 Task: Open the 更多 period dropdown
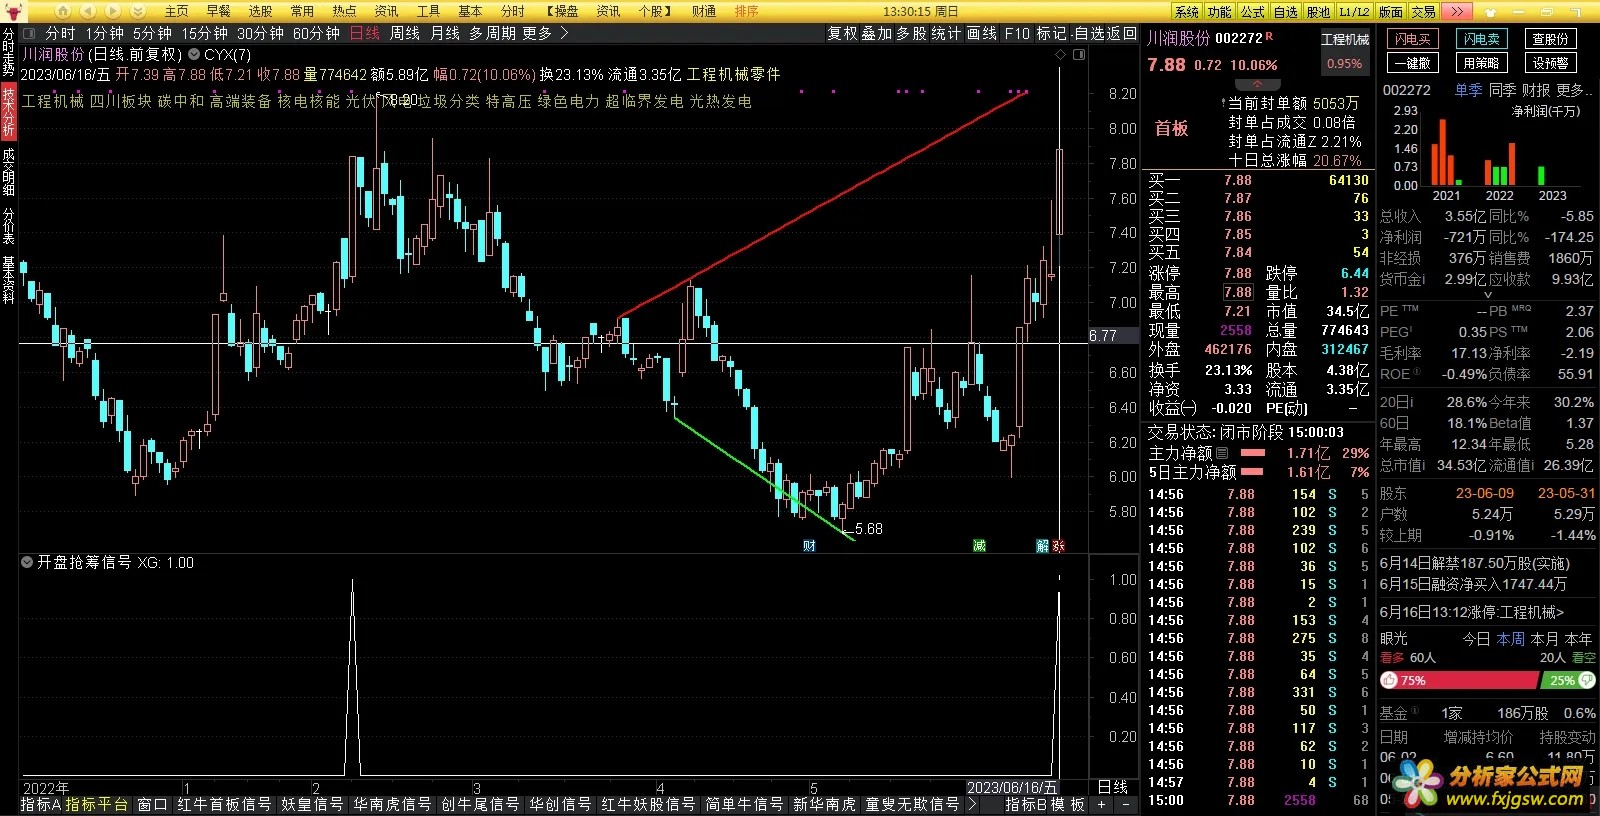coord(537,33)
